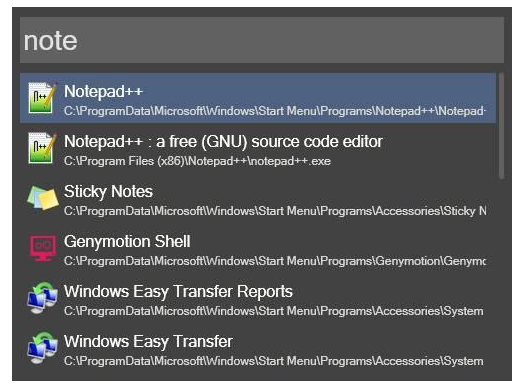This screenshot has height=390, width=519.
Task: Click the Start Menu\Programs\Notepad++ shortcut path
Action: click(275, 111)
